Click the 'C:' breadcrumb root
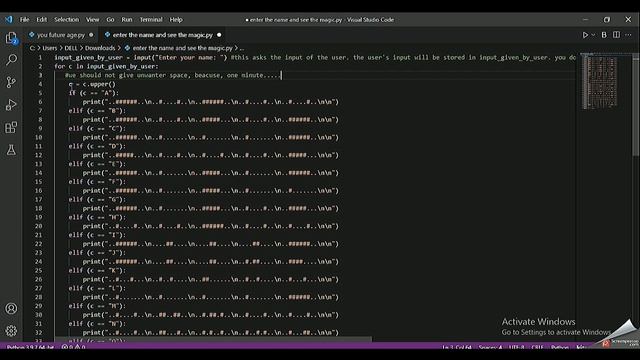The width and height of the screenshot is (640, 360). [32, 48]
